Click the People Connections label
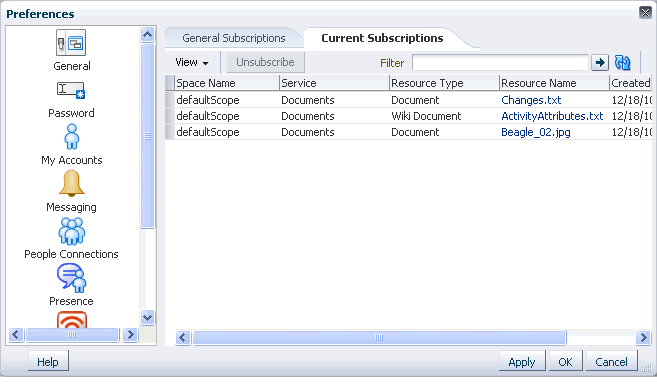 (71, 254)
